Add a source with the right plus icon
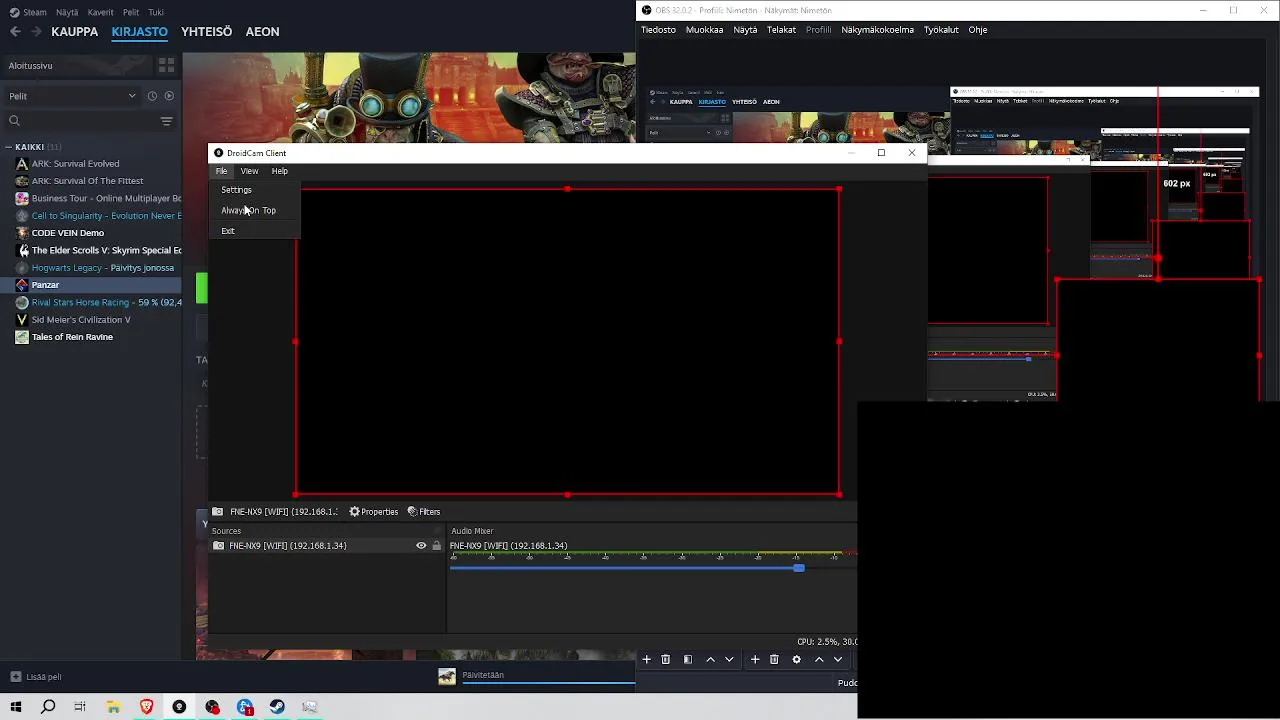 755,659
